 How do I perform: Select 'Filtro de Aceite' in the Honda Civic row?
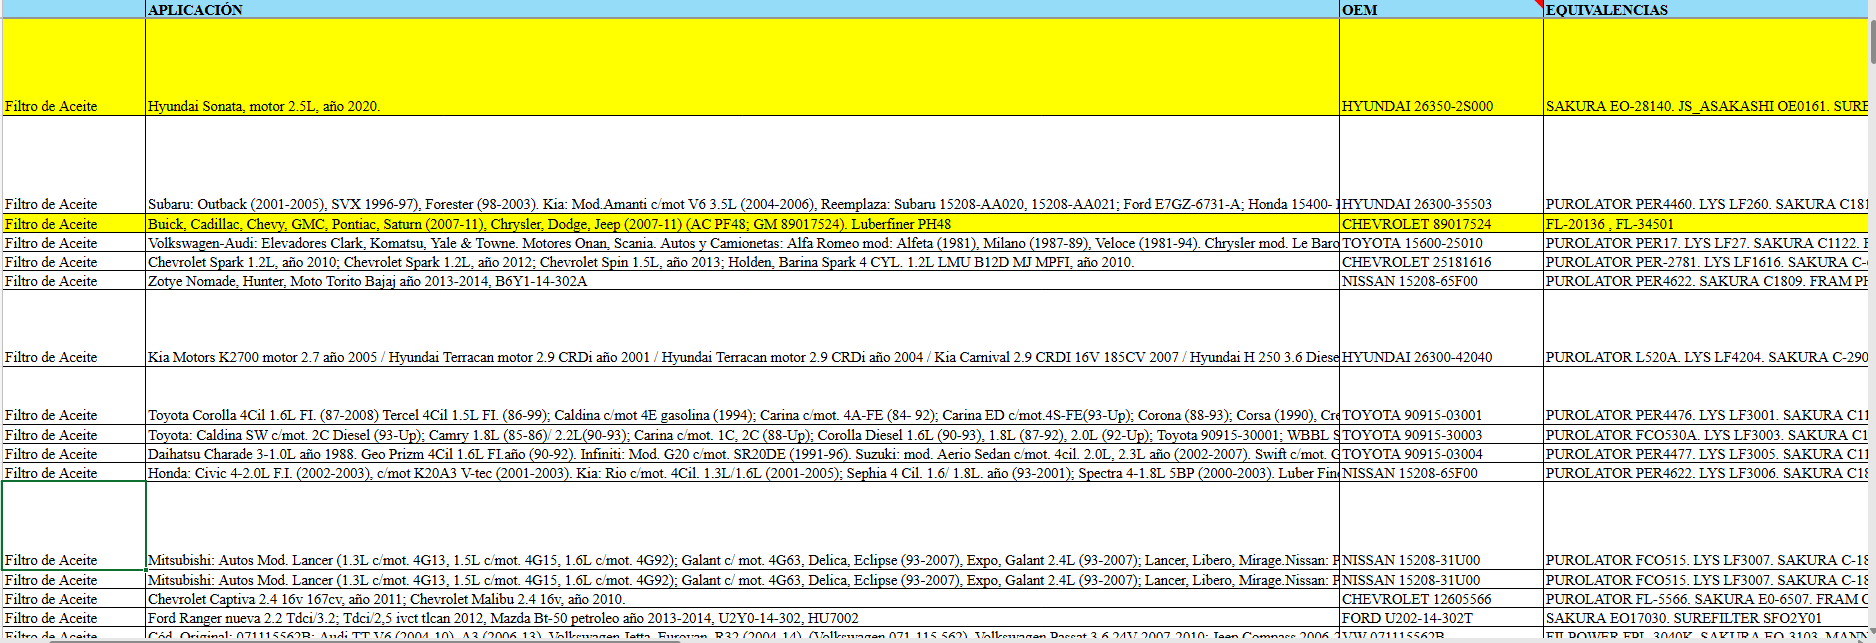(x=74, y=473)
